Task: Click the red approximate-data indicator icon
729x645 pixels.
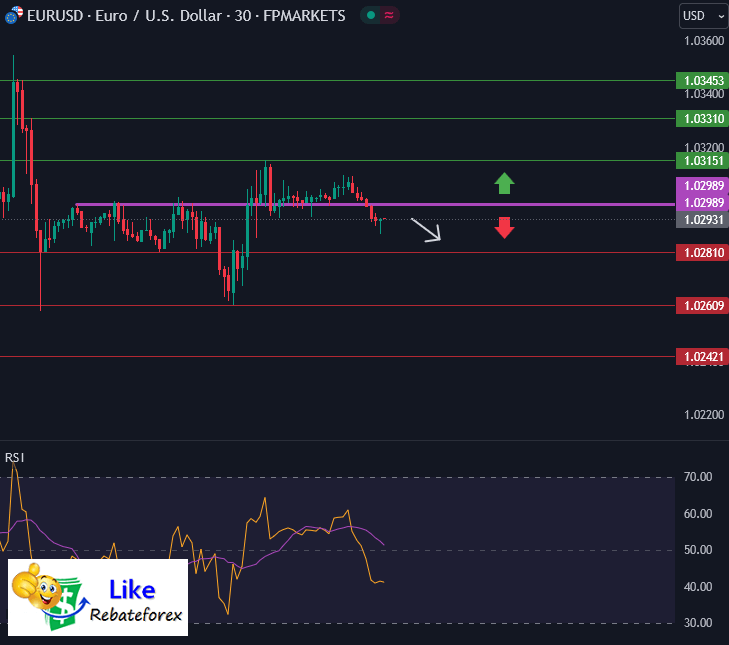Action: tap(389, 15)
